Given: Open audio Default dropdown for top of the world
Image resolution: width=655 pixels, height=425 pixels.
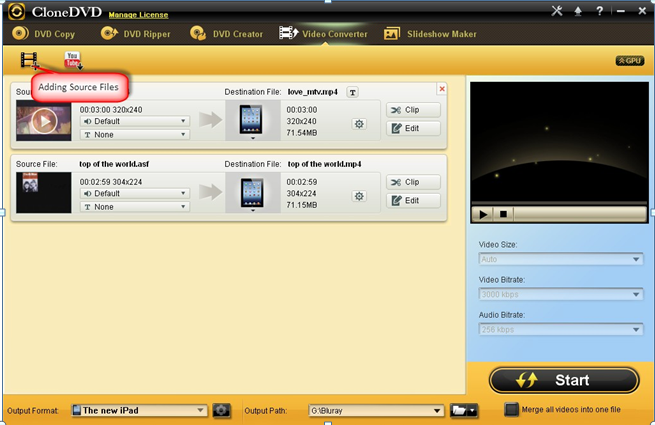Looking at the screenshot, I should pyautogui.click(x=135, y=193).
